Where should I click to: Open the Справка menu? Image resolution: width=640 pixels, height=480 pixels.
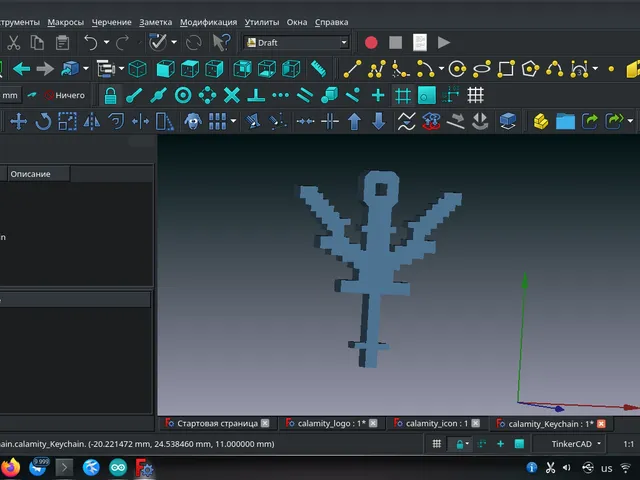(331, 22)
